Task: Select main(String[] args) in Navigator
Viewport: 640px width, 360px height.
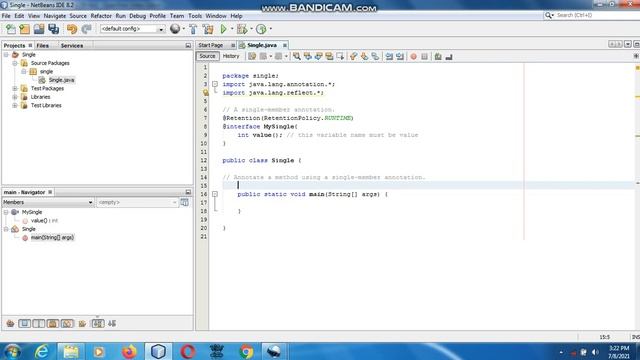Action: (x=52, y=237)
